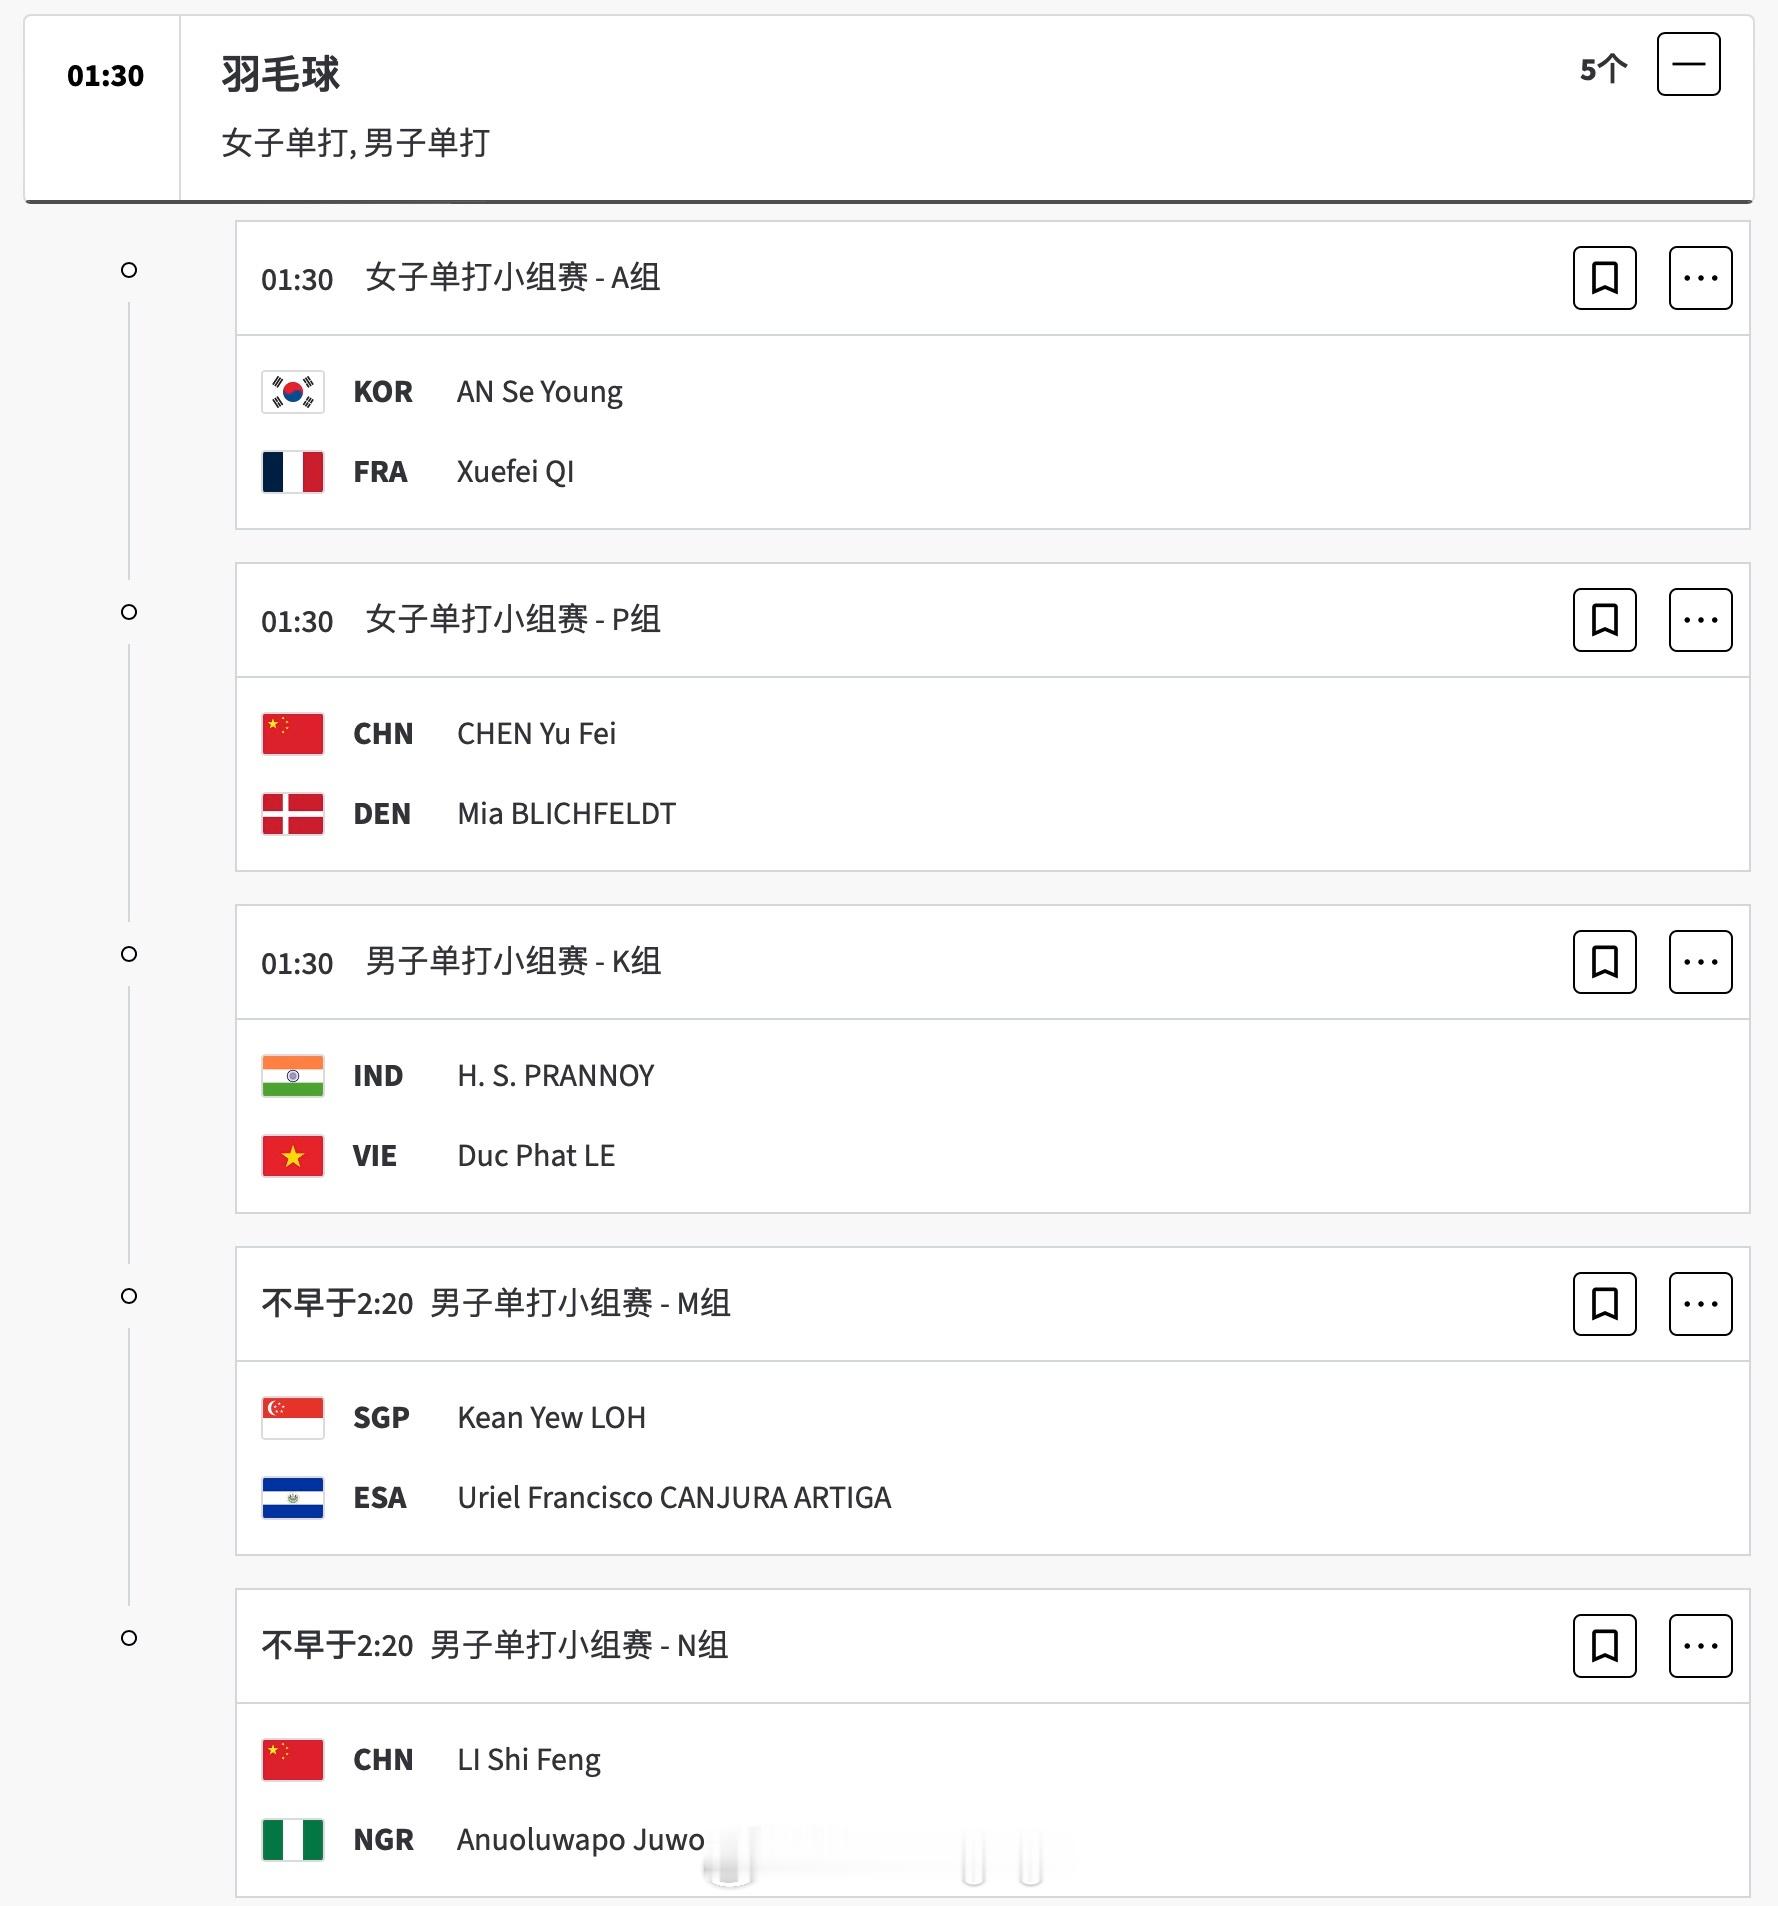Screen dimensions: 1778x1906
Task: Select the 男子单打小组赛 - M组 header
Action: pyautogui.click(x=580, y=1304)
